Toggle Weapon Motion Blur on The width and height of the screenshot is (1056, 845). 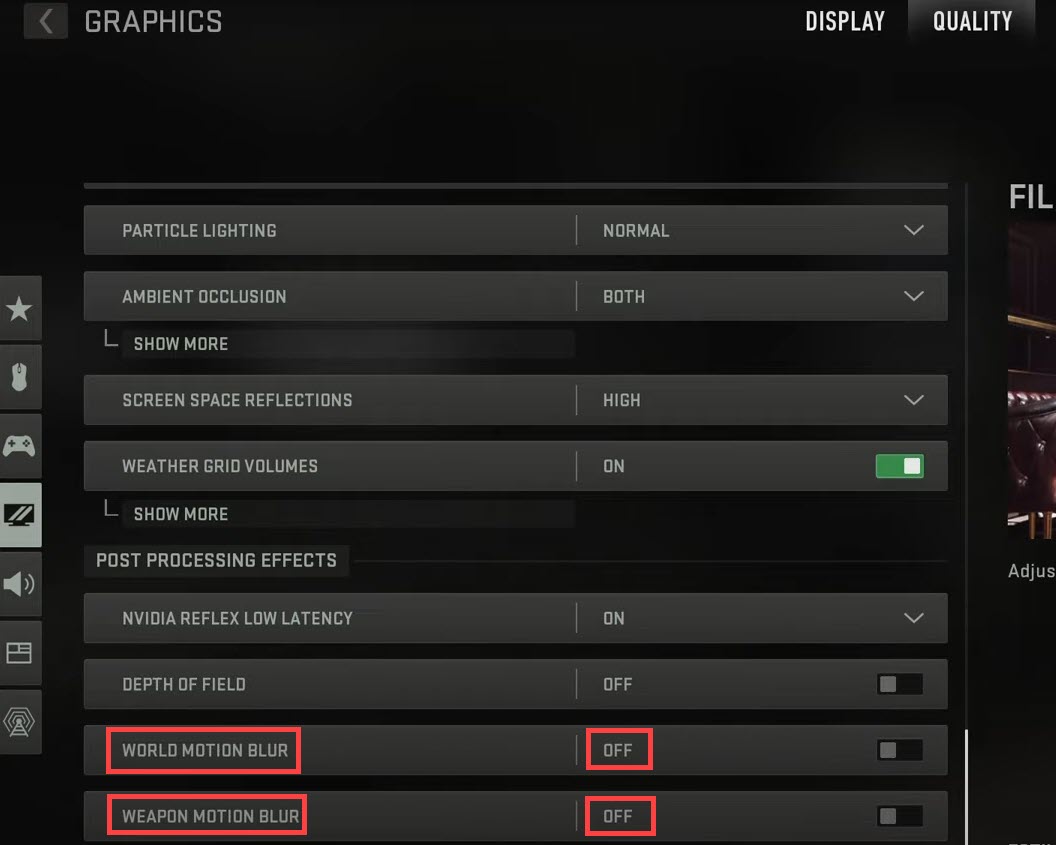(x=898, y=816)
